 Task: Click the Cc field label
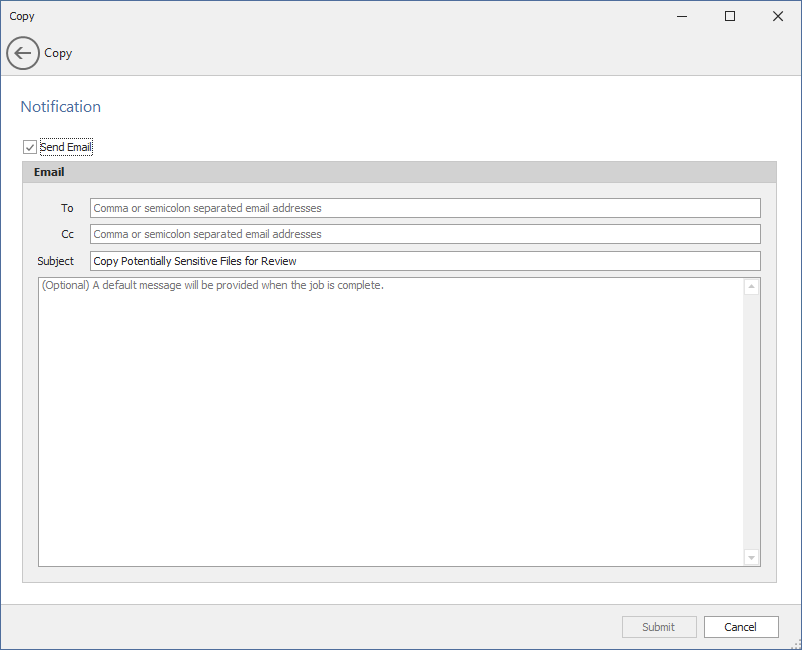pyautogui.click(x=68, y=234)
